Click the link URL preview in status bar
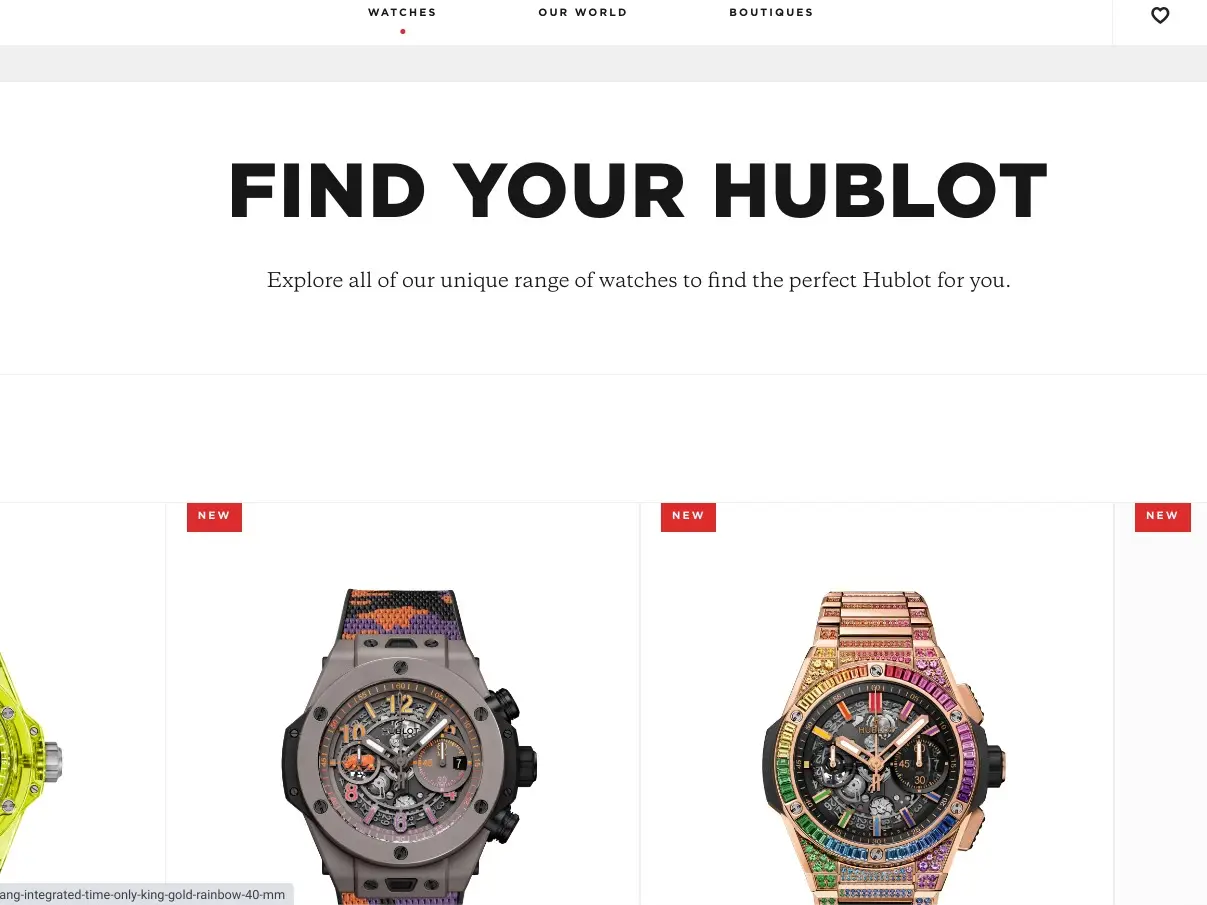Viewport: 1207px width, 905px height. (146, 894)
